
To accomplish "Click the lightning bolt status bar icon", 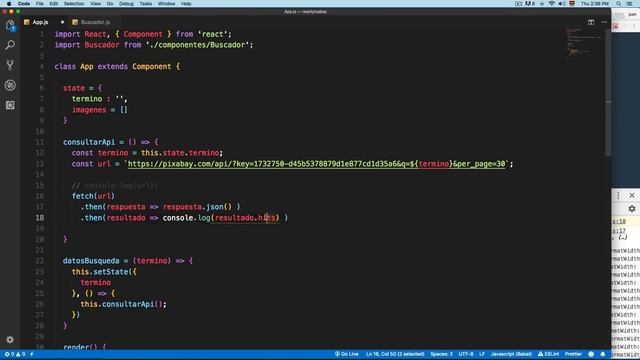I will (x=32, y=354).
